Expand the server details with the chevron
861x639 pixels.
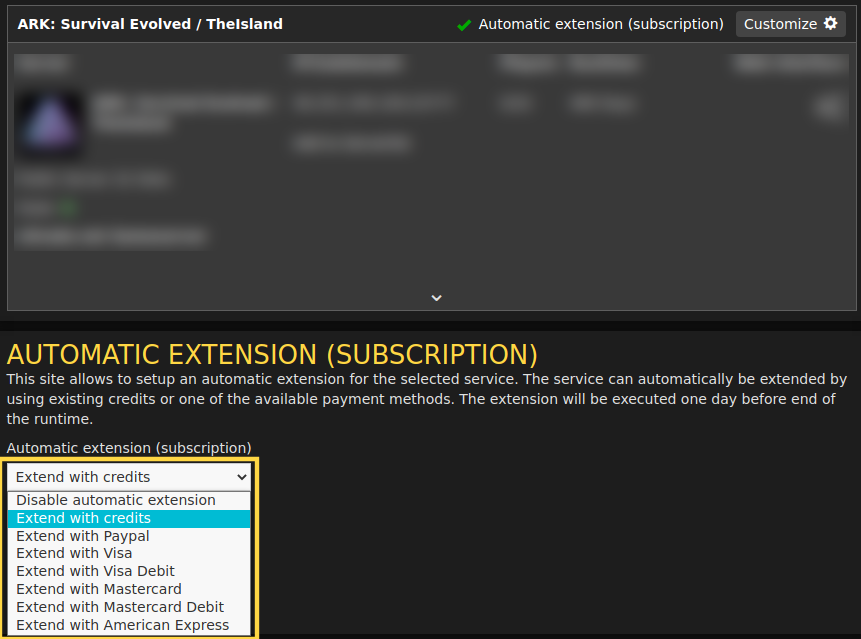436,297
